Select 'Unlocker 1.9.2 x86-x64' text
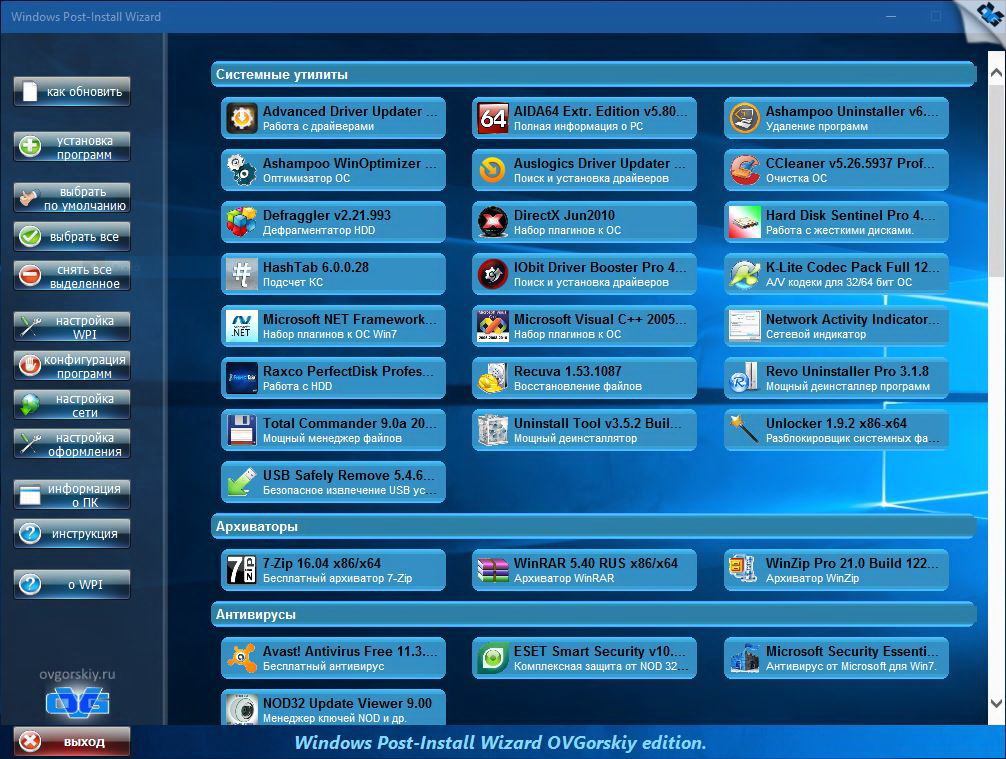Screen dimensions: 1006x759 [x=836, y=423]
